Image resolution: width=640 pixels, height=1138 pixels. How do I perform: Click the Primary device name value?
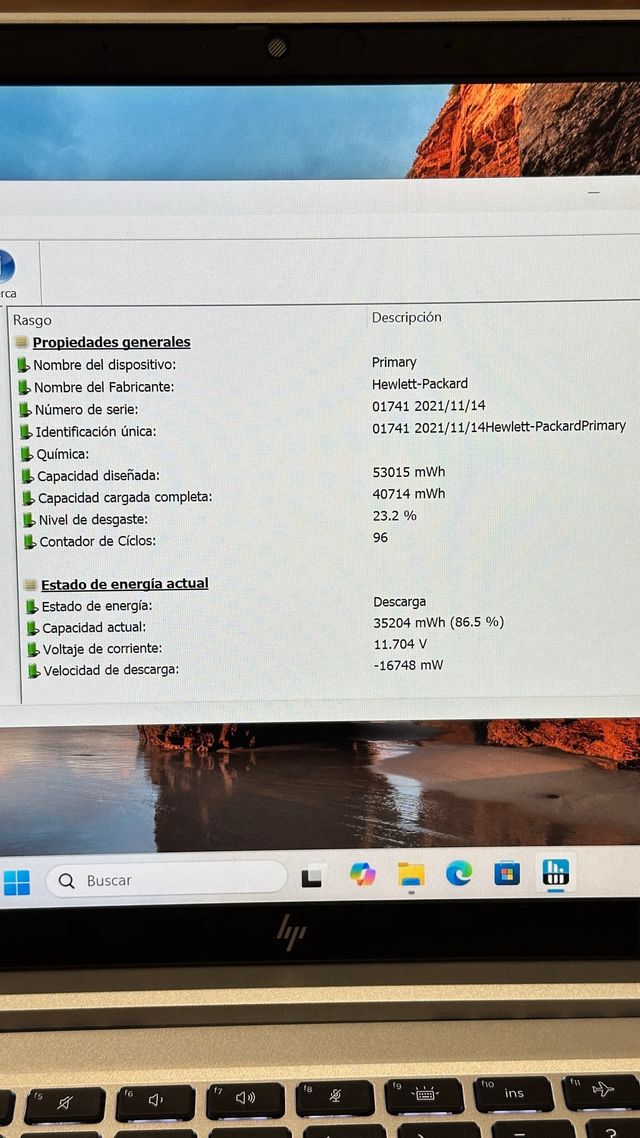[394, 362]
